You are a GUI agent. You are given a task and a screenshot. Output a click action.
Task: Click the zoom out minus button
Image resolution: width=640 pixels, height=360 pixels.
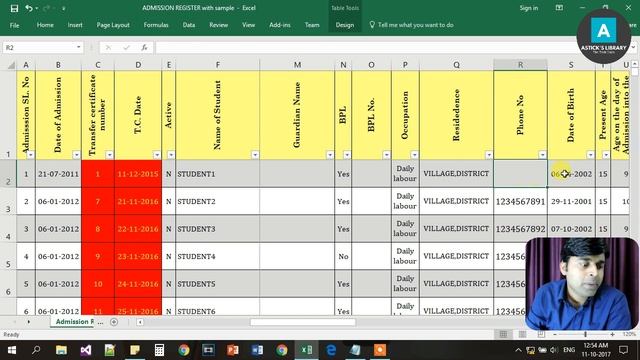[x=555, y=334]
